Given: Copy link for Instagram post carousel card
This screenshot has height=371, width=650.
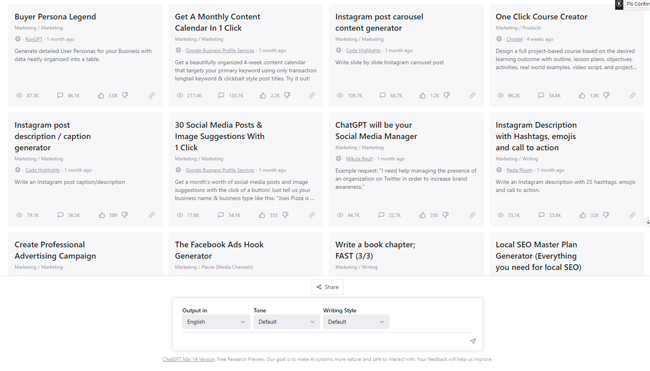Looking at the screenshot, I should click(x=472, y=95).
